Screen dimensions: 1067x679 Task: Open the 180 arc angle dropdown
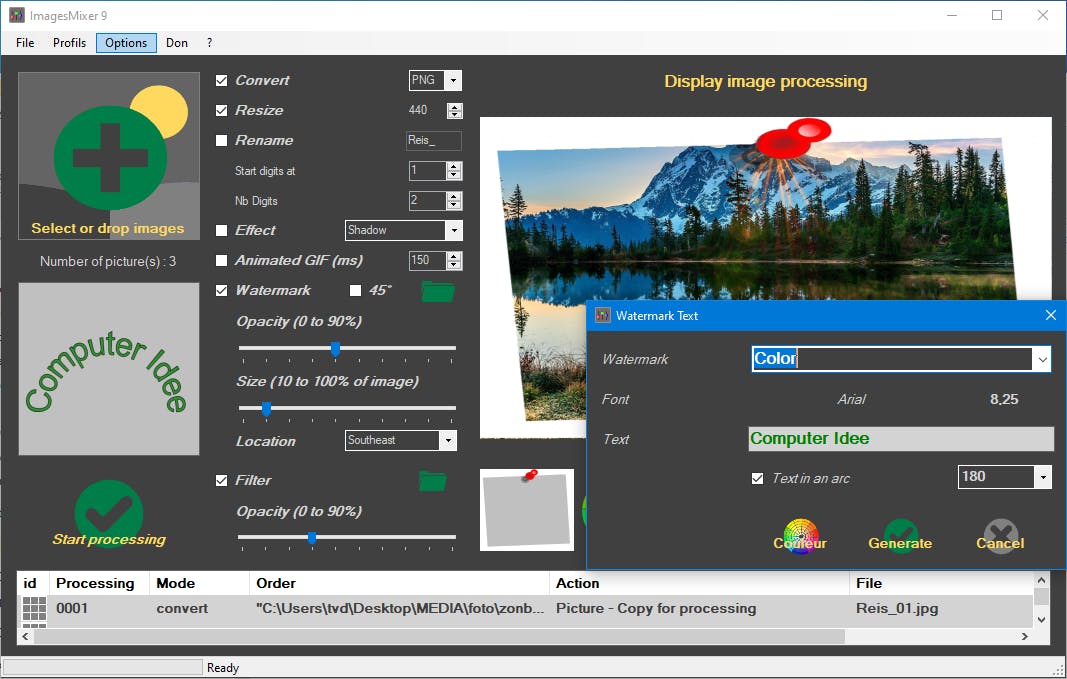click(1043, 477)
